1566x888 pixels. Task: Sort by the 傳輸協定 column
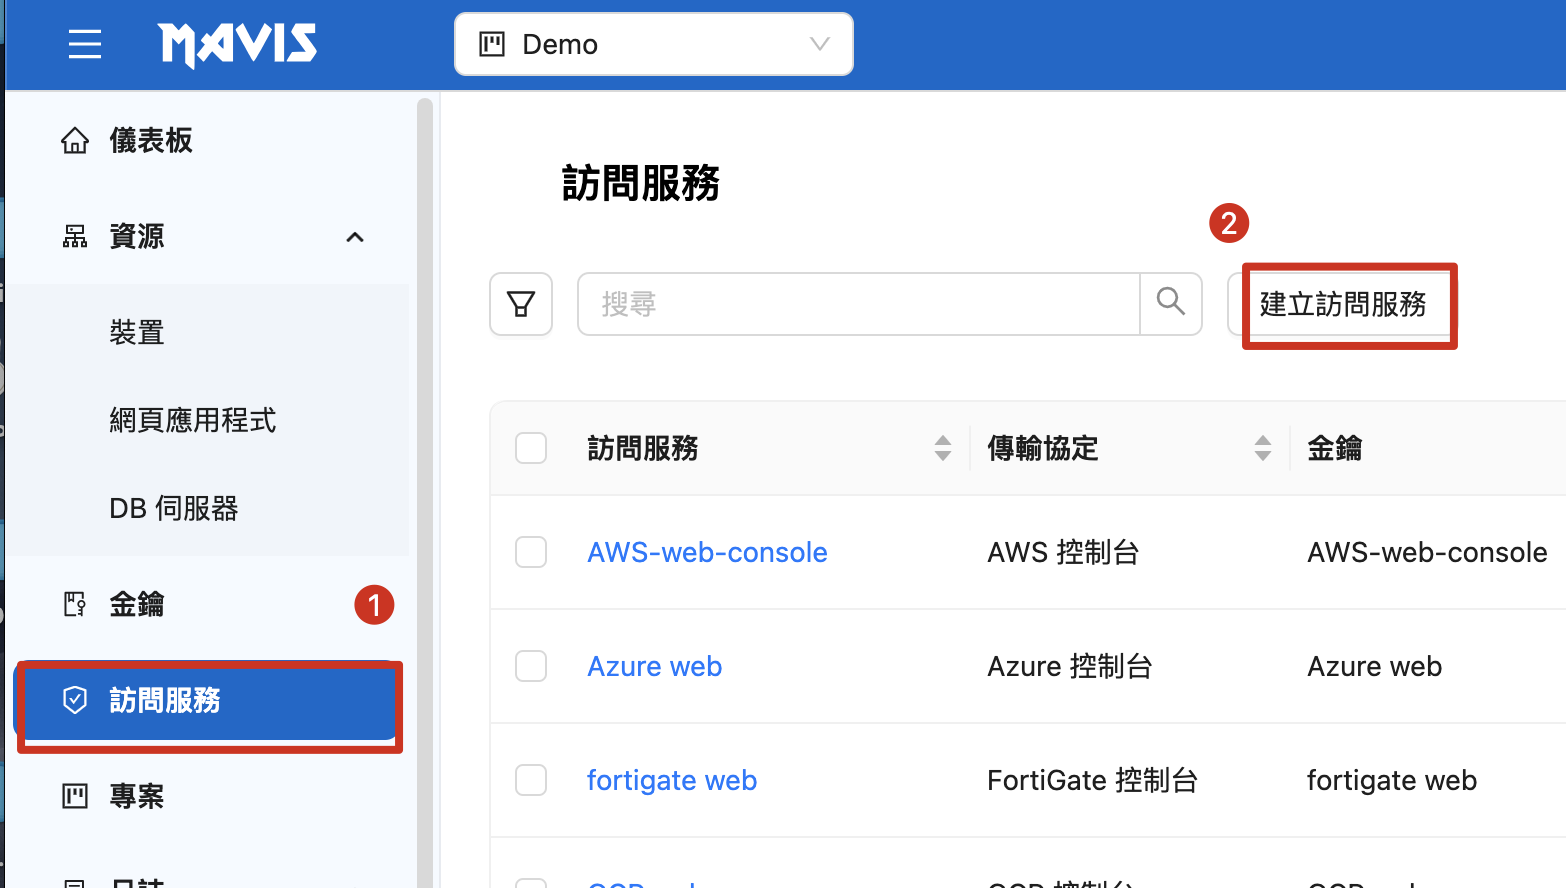pos(1262,448)
